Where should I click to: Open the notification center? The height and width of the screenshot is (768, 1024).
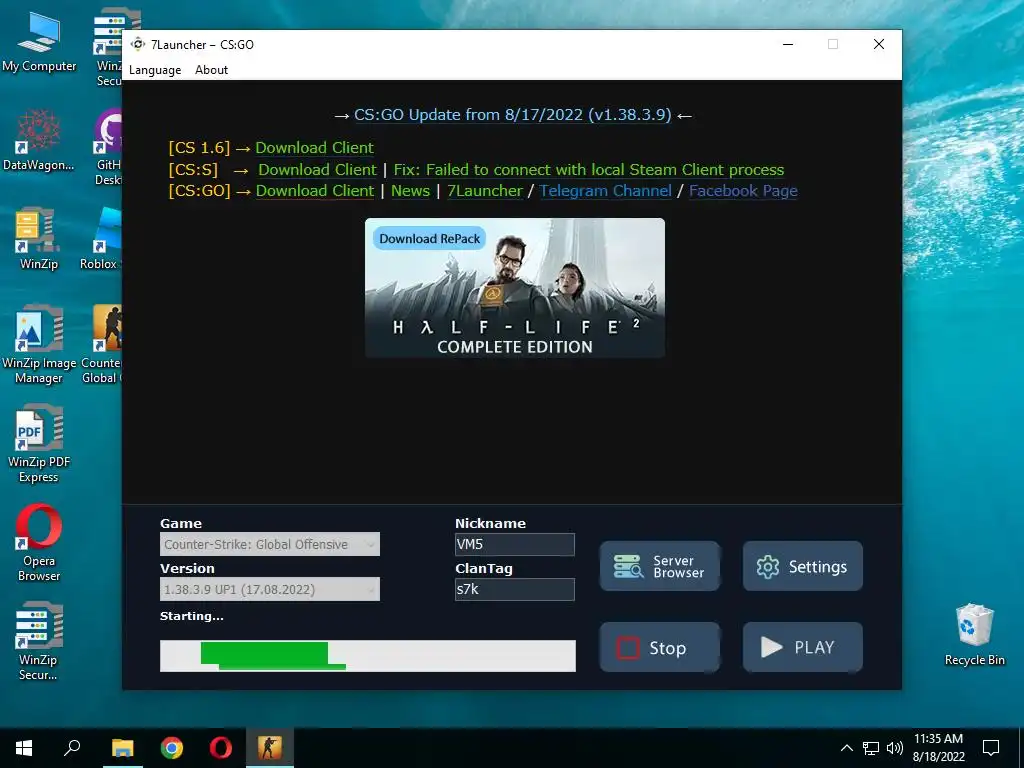point(991,748)
